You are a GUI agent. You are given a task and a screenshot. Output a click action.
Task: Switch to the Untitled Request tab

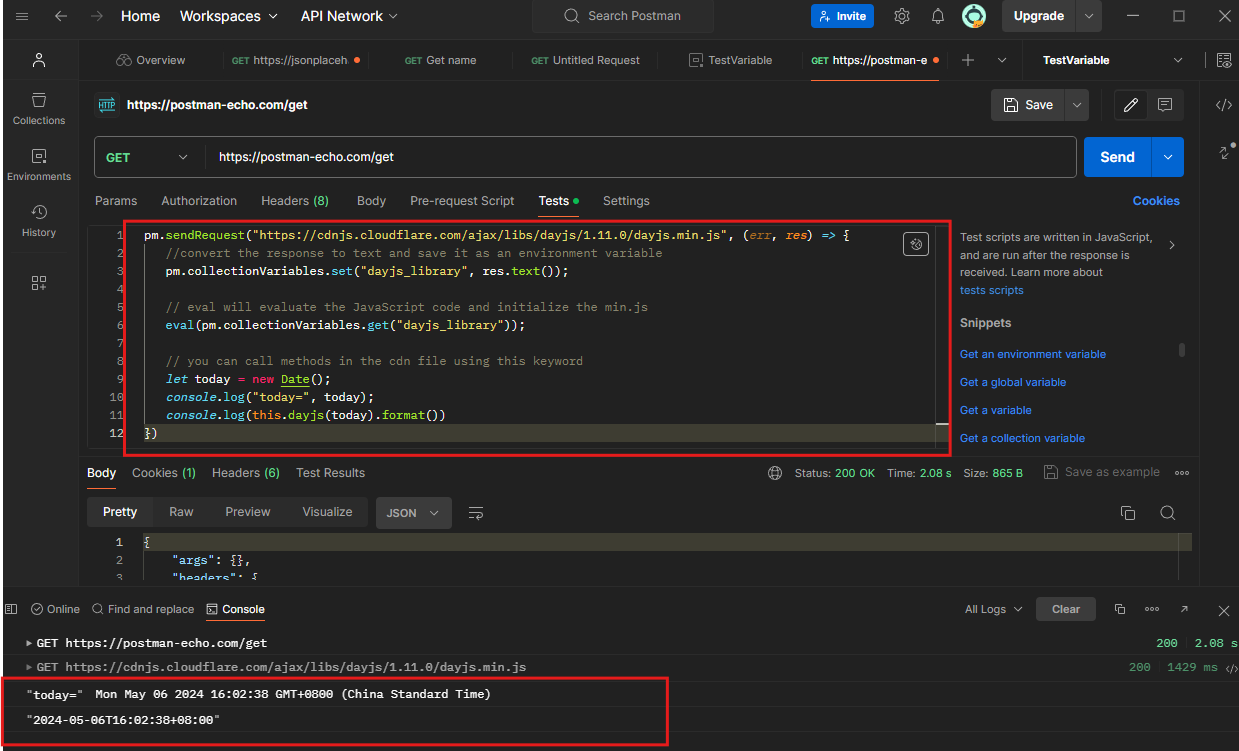[586, 60]
